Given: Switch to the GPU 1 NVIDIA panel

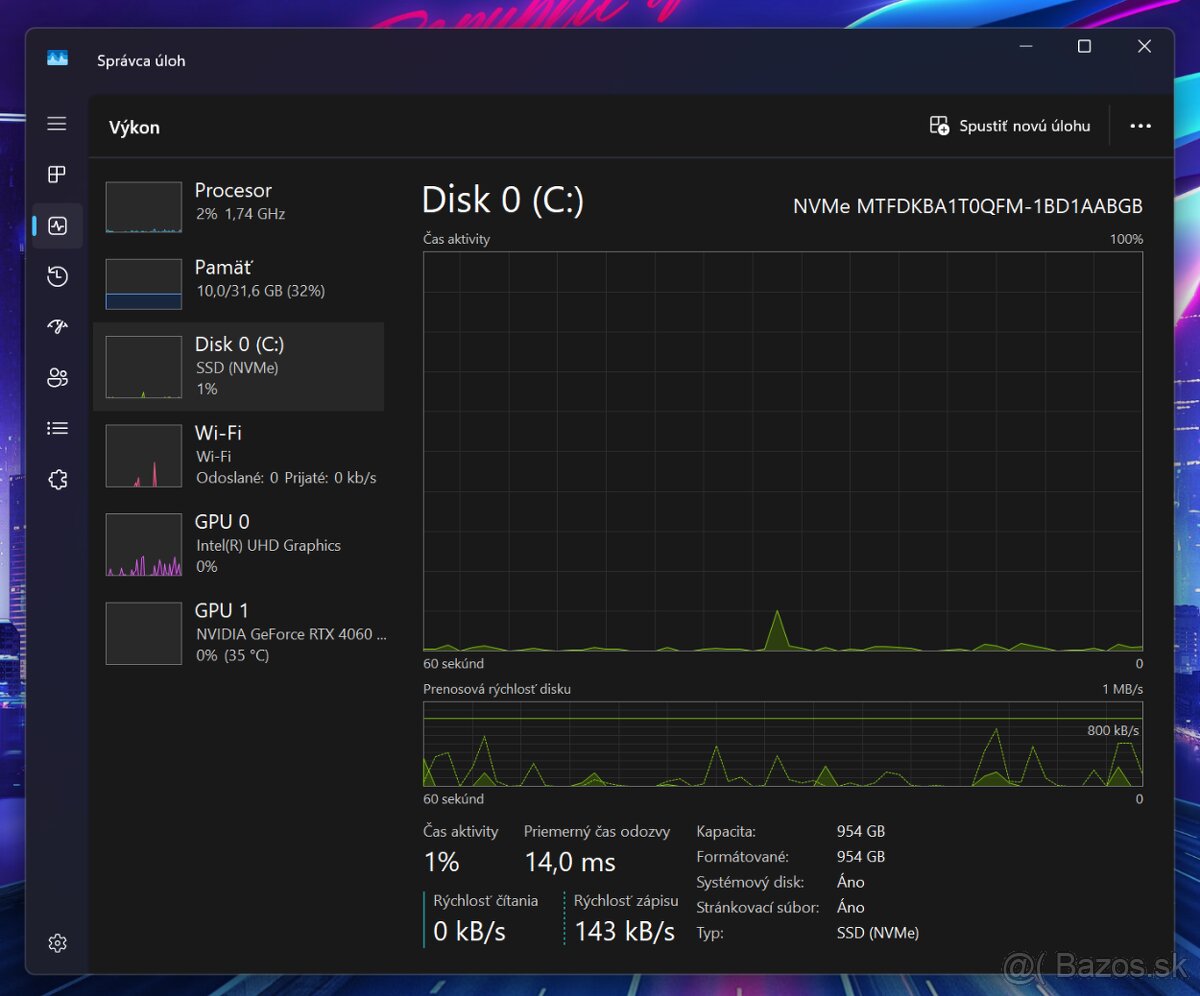Looking at the screenshot, I should [240, 632].
